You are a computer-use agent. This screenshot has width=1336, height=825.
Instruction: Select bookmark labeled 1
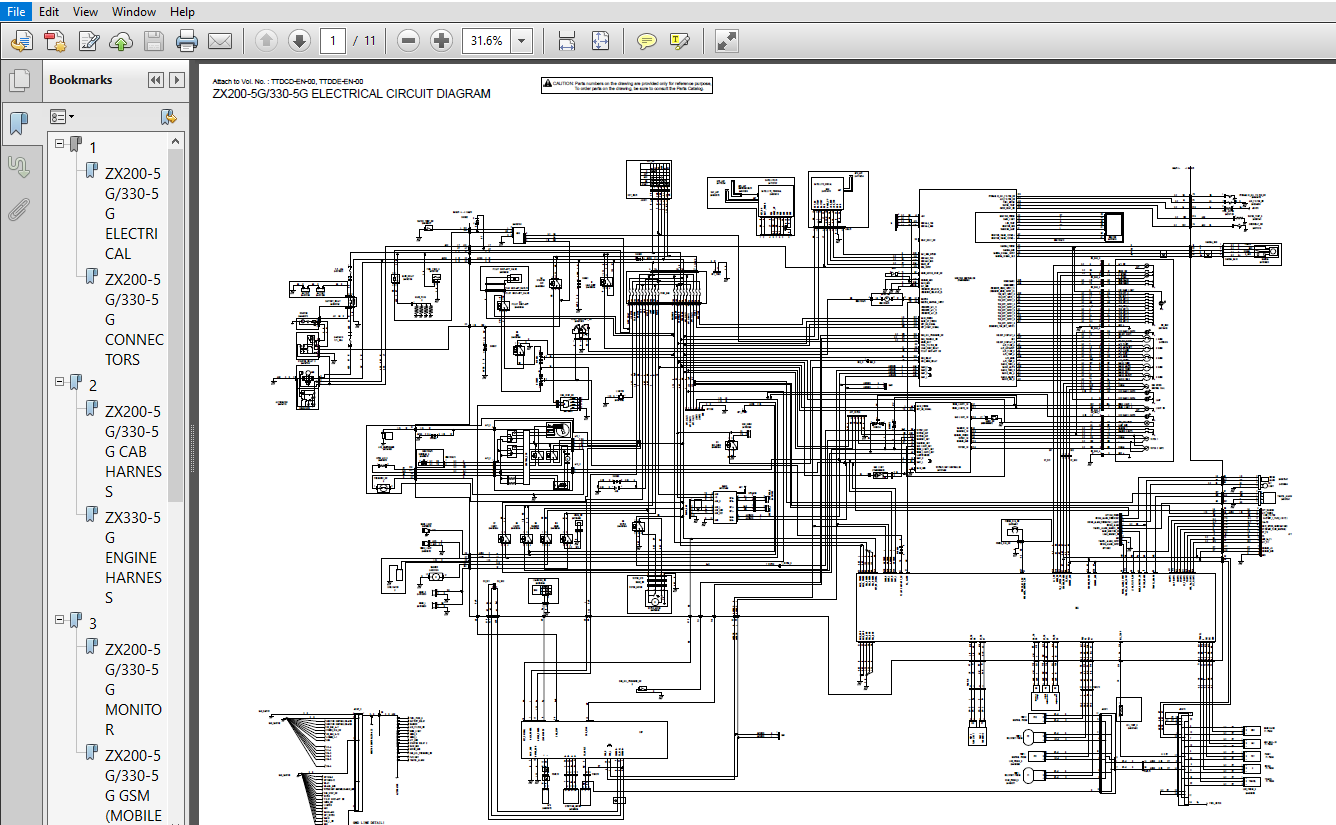click(93, 147)
